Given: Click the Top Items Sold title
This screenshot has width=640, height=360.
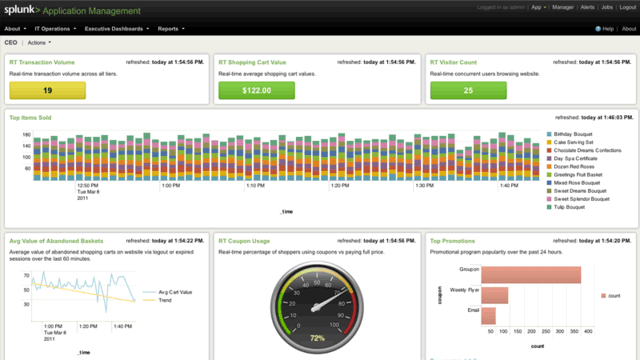Looking at the screenshot, I should tap(30, 118).
